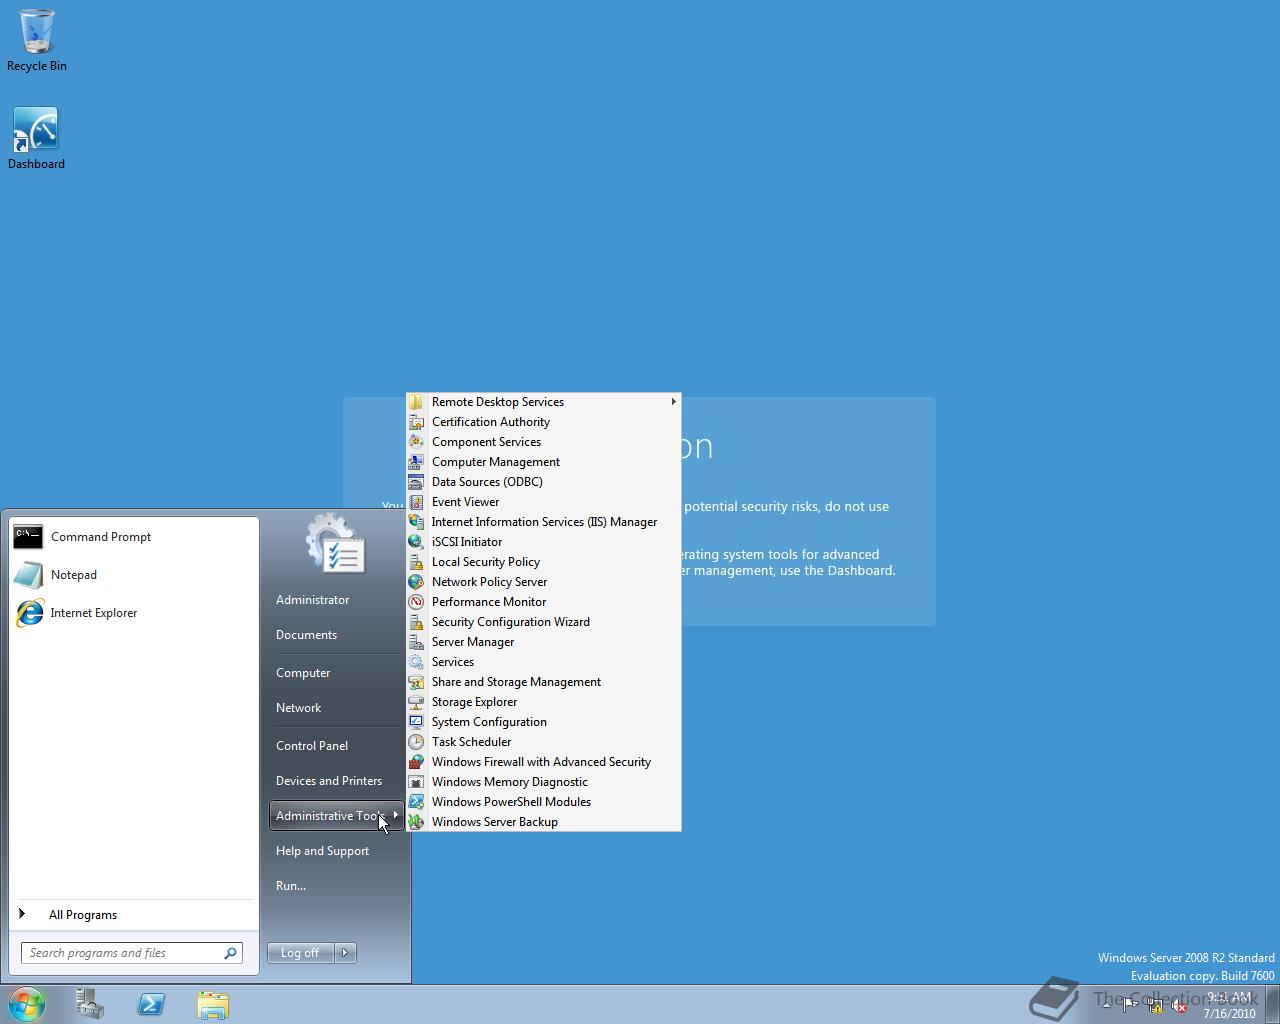1280x1024 pixels.
Task: Click the Notepad icon in Start menu
Action: pos(28,575)
